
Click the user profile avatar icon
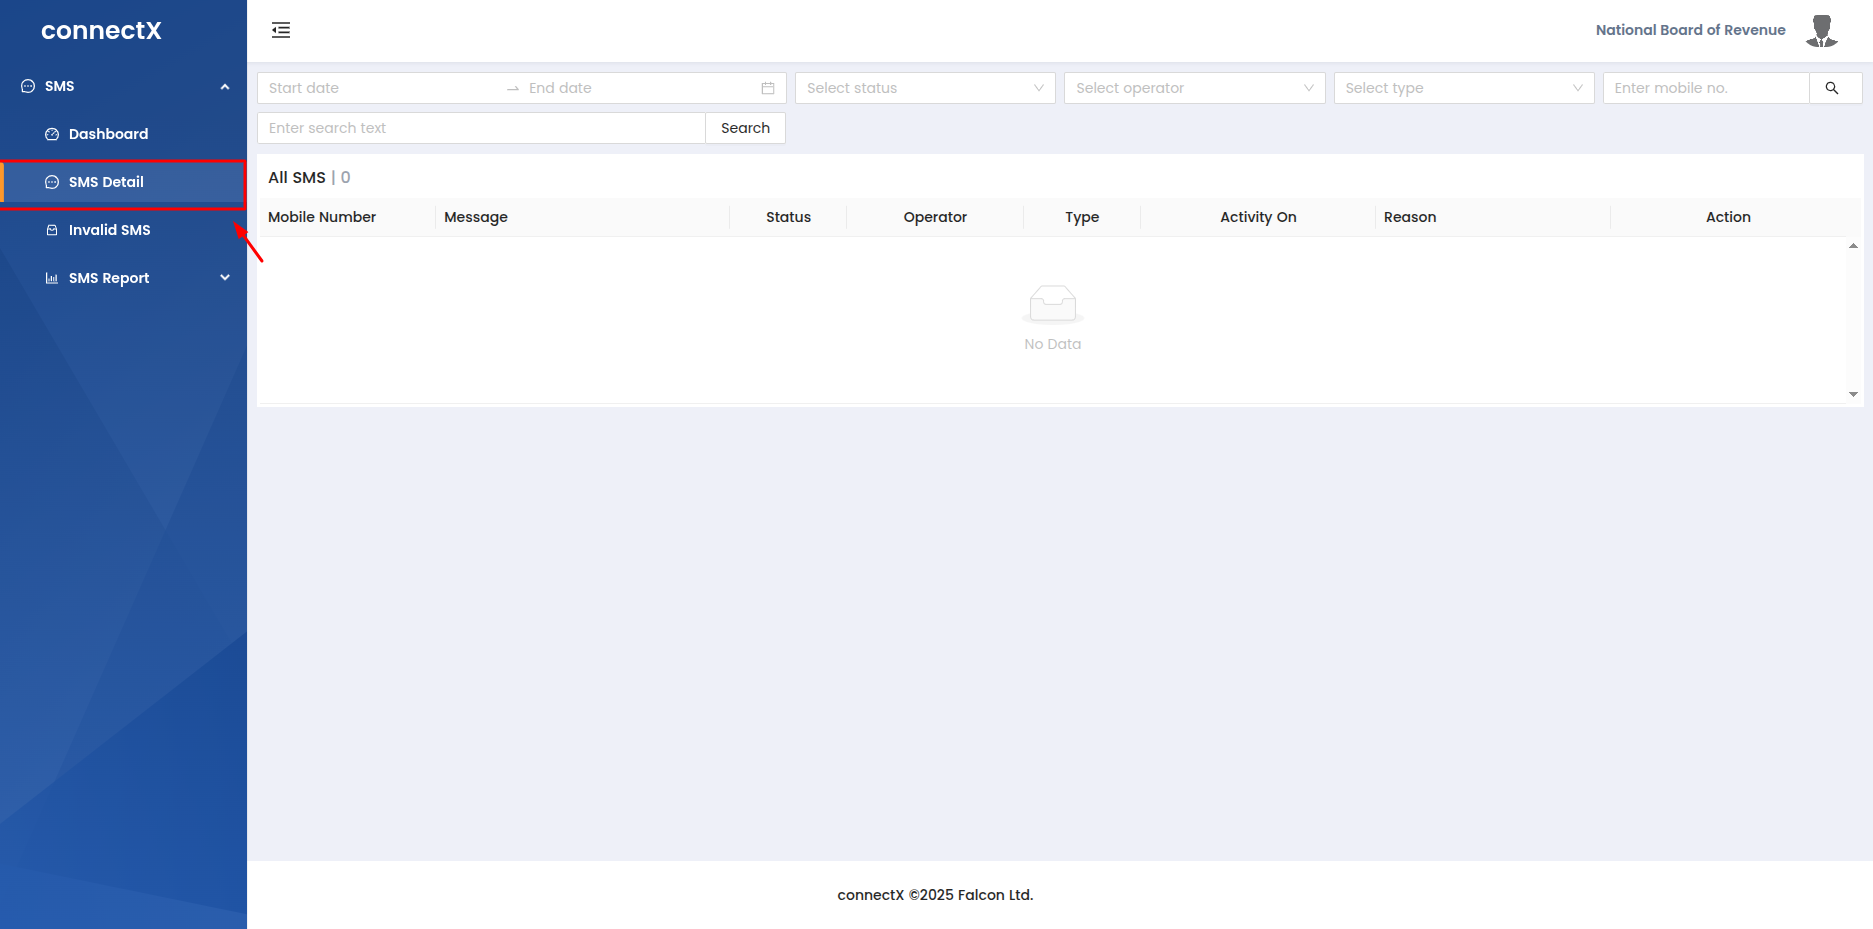1821,31
